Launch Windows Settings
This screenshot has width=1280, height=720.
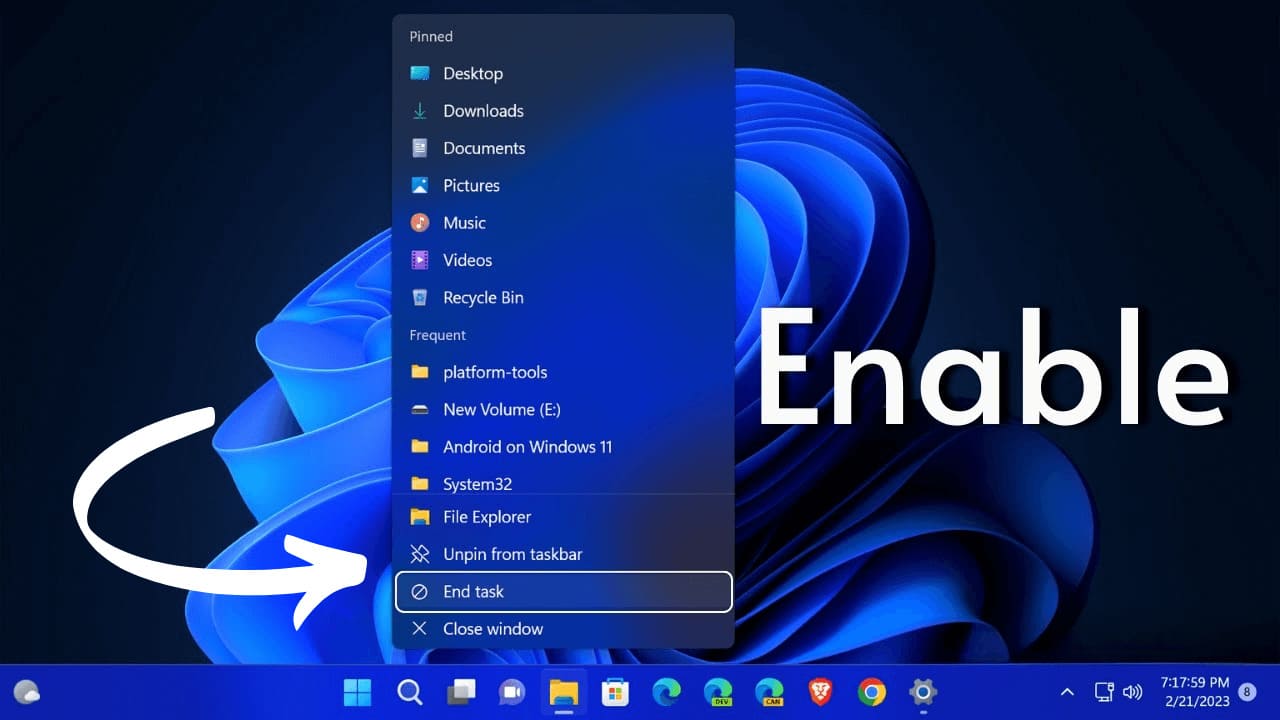[x=922, y=691]
